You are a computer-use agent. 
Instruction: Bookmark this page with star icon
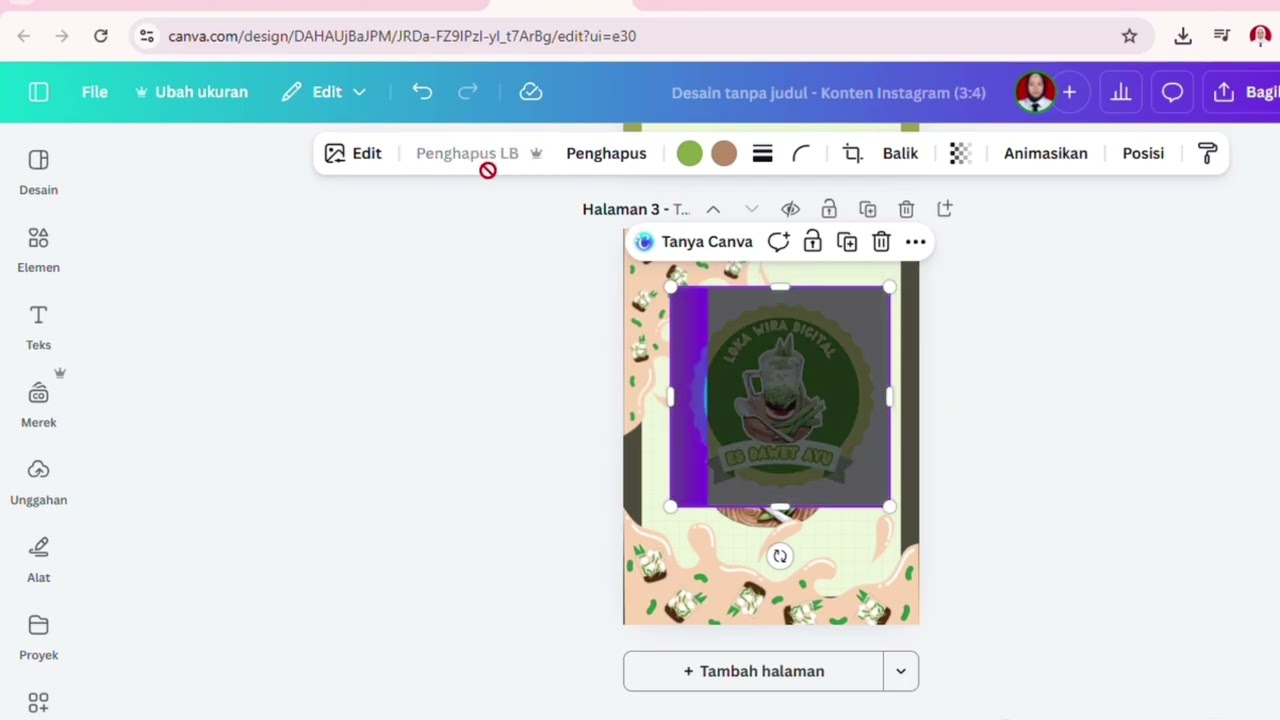pyautogui.click(x=1129, y=36)
